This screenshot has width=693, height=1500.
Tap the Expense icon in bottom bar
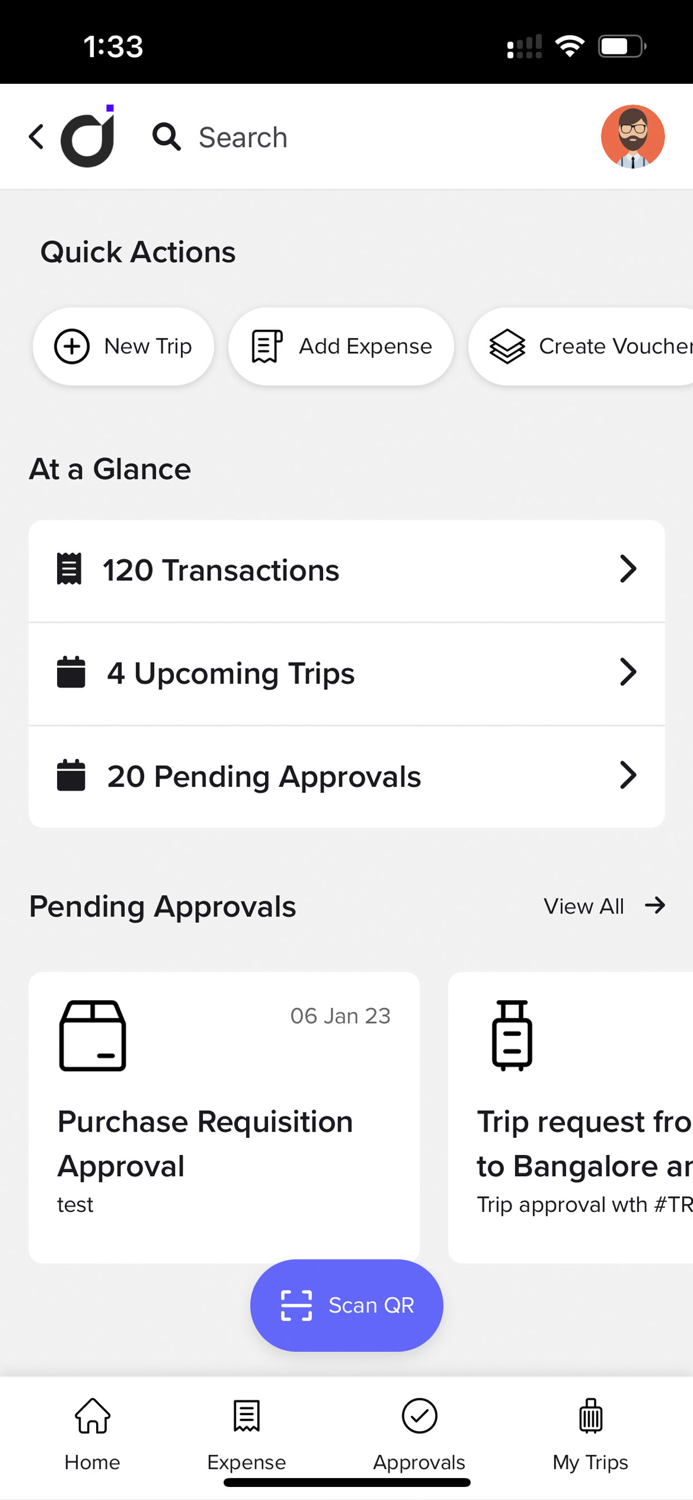[x=246, y=1416]
